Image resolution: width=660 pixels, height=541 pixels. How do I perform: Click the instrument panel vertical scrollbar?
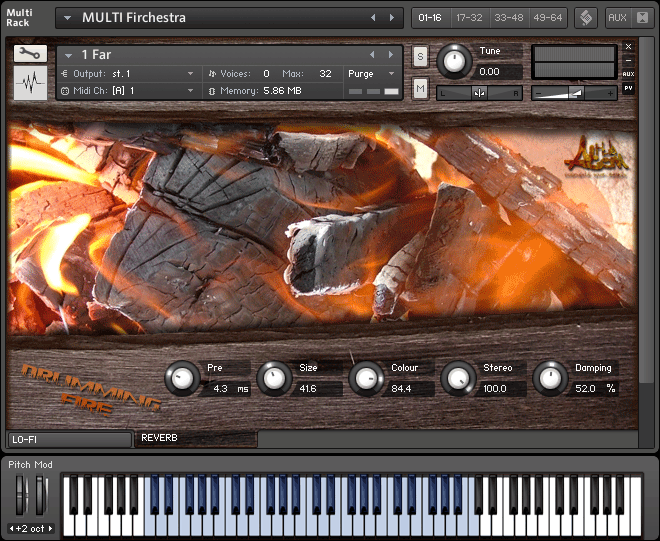coord(644,211)
